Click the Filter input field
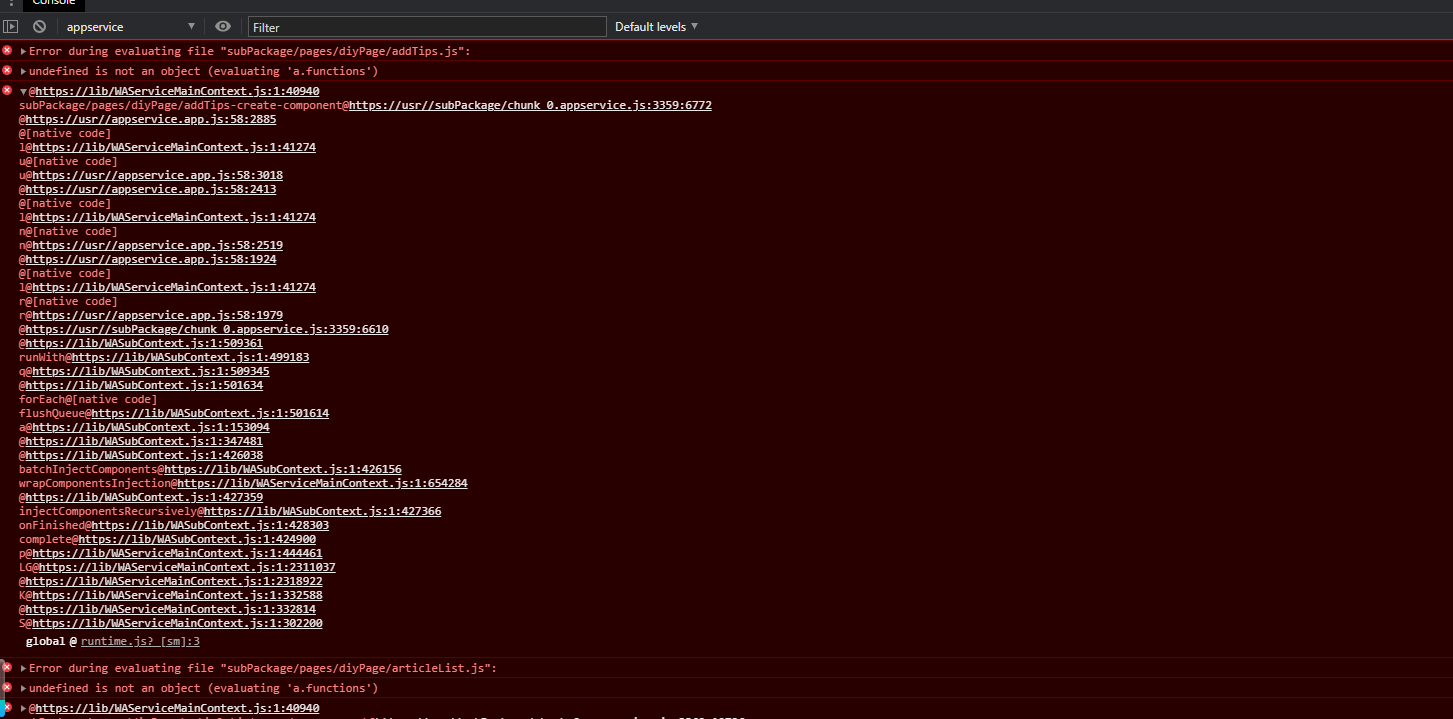The image size is (1453, 719). pos(427,27)
